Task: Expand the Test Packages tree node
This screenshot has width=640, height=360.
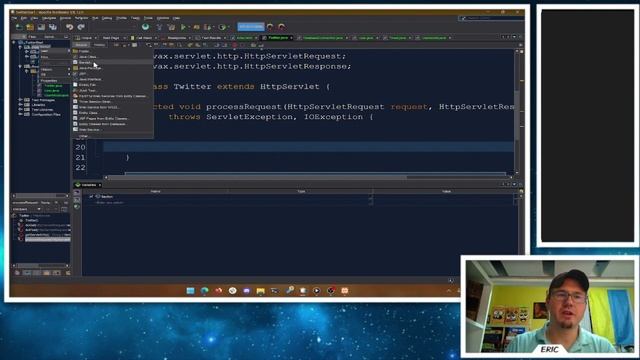Action: pyautogui.click(x=20, y=100)
